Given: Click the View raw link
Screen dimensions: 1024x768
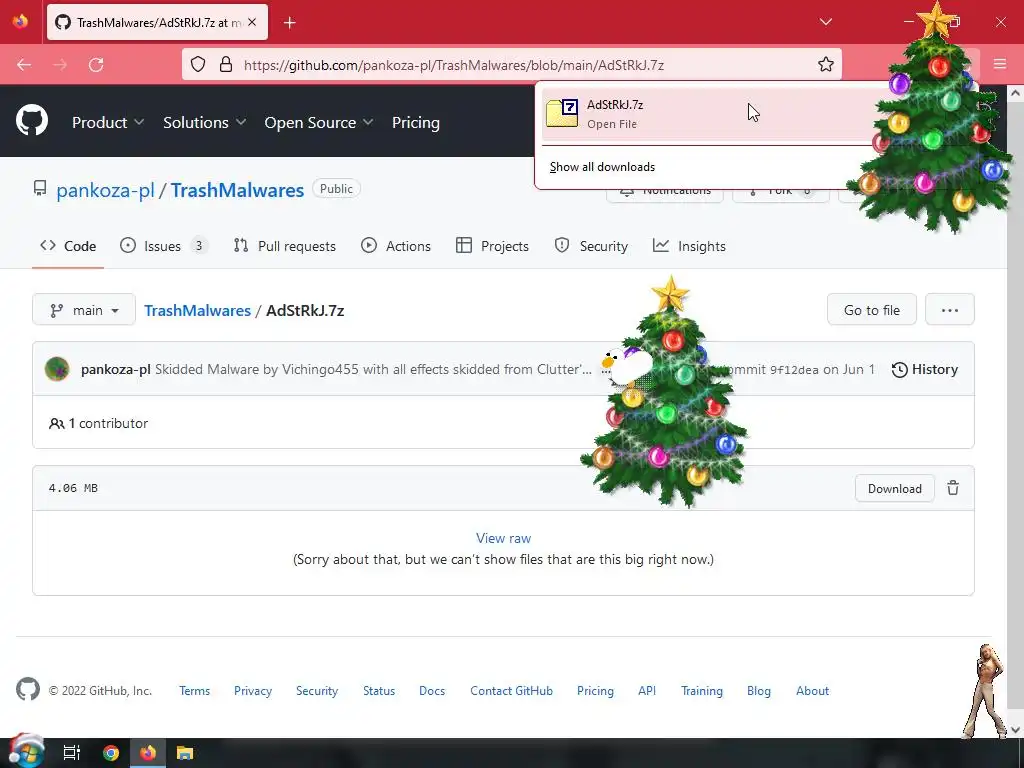Looking at the screenshot, I should pos(504,538).
